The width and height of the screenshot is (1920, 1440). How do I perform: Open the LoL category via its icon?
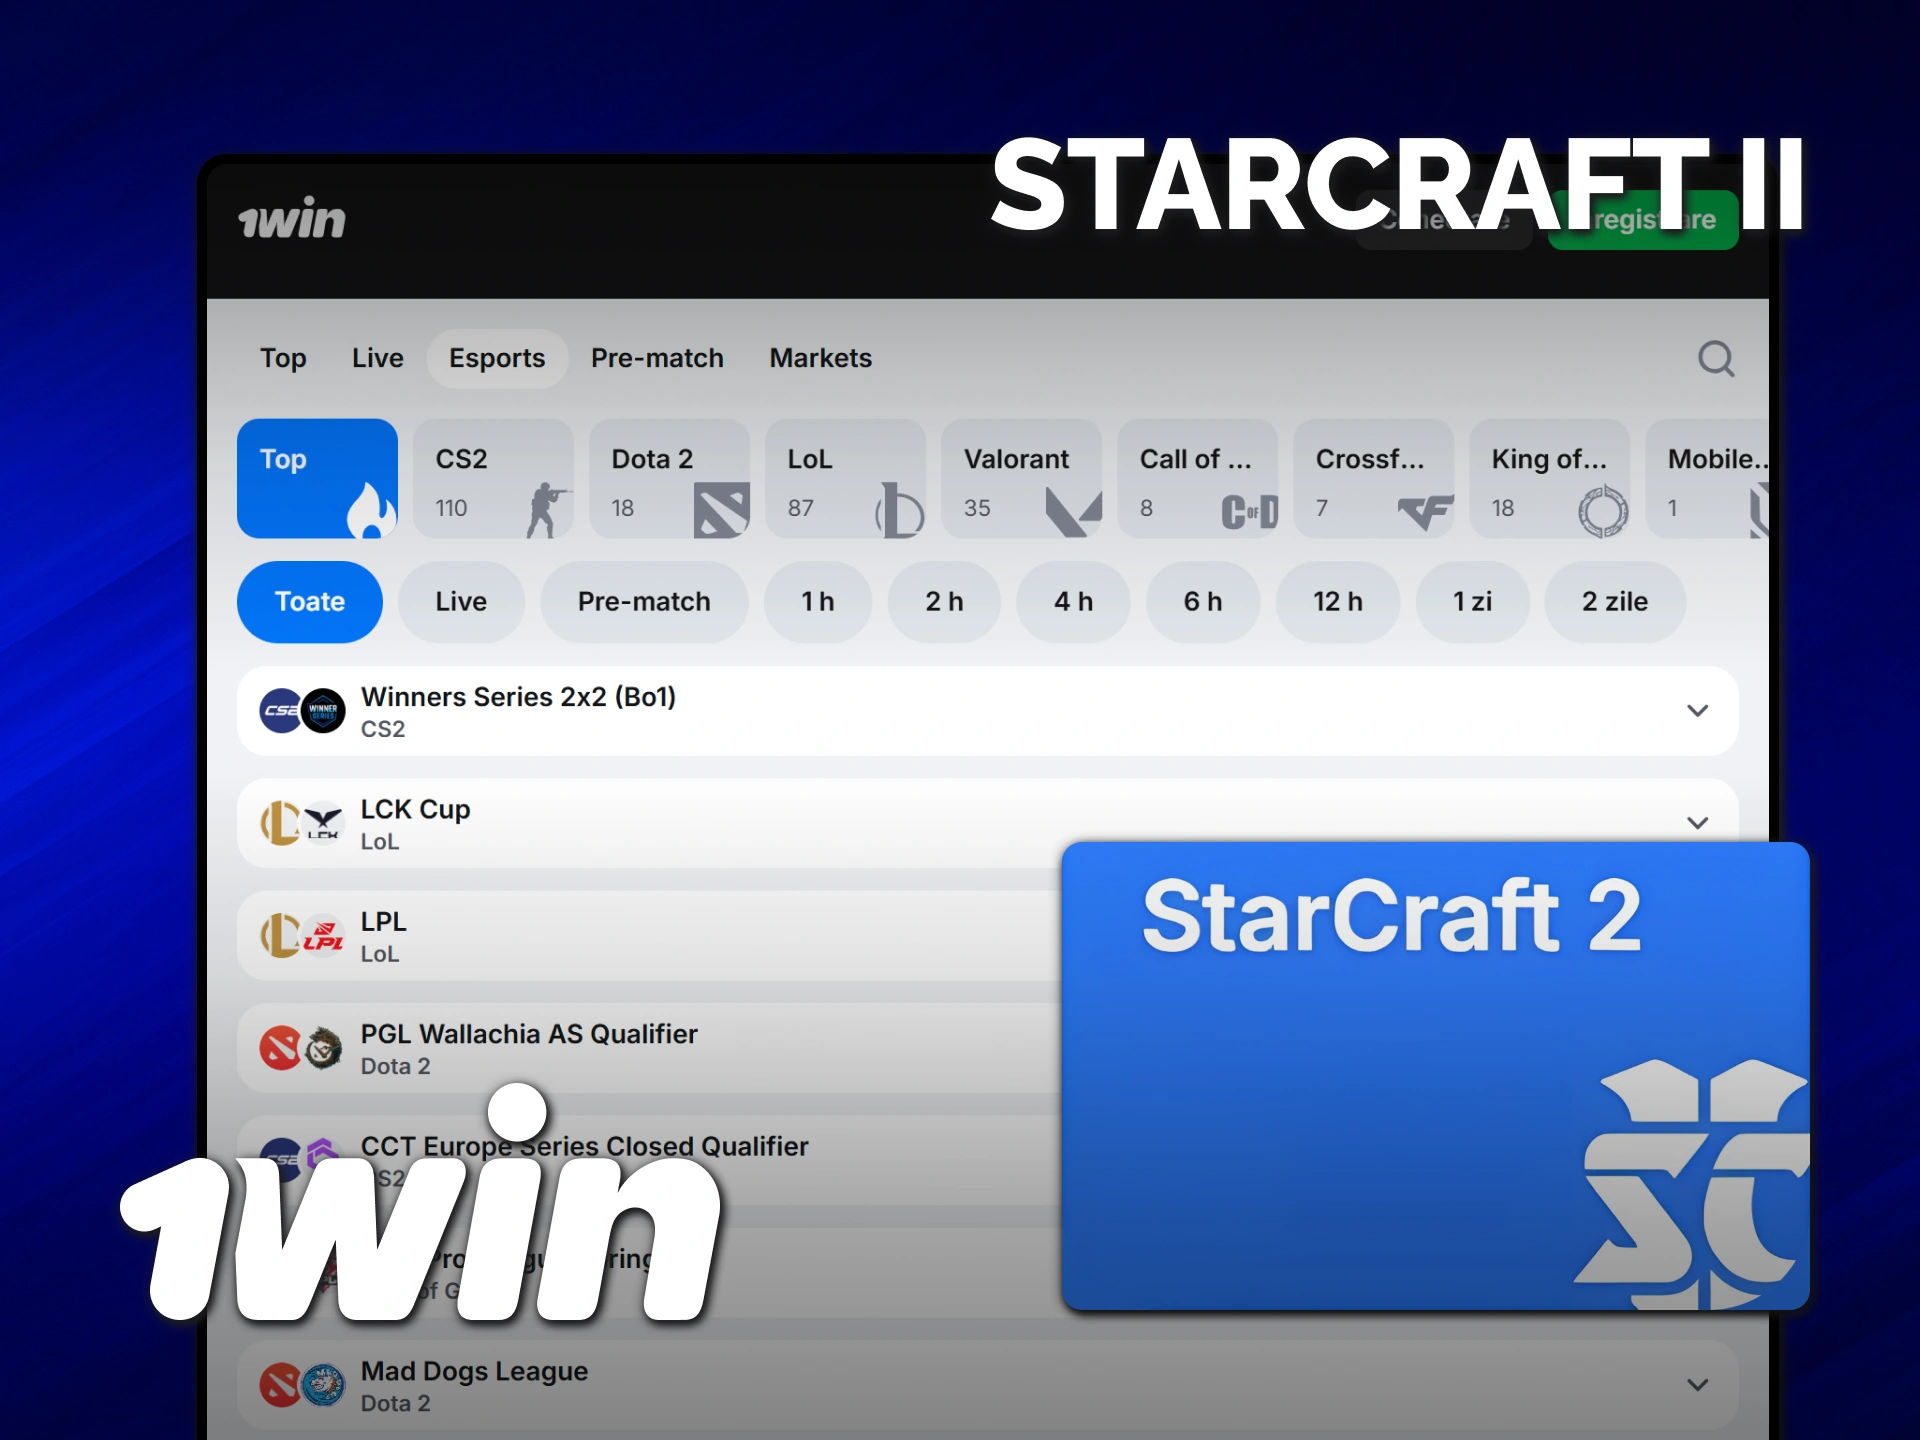[898, 508]
